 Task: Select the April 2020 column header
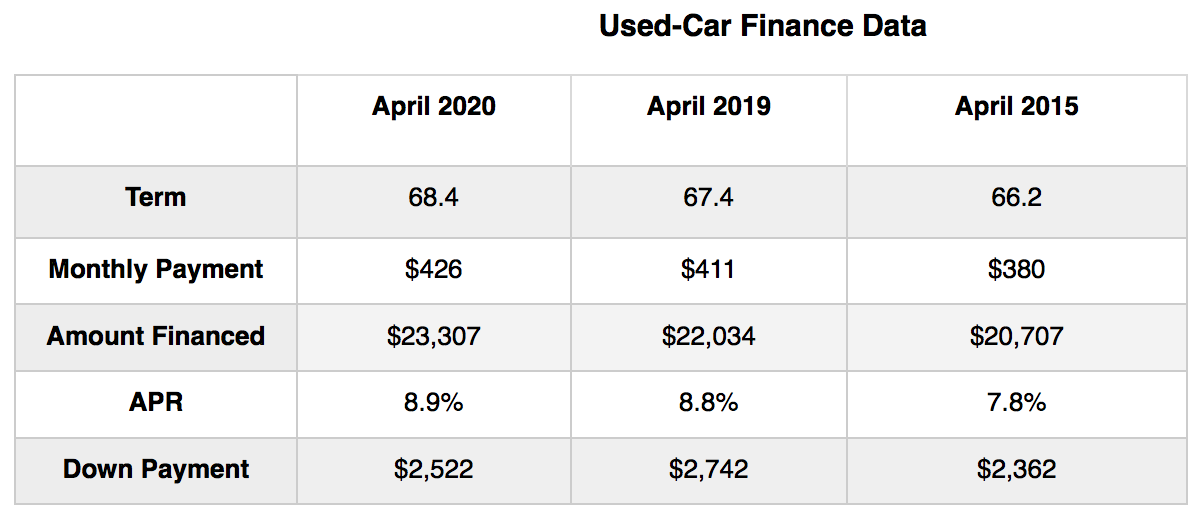[x=434, y=106]
